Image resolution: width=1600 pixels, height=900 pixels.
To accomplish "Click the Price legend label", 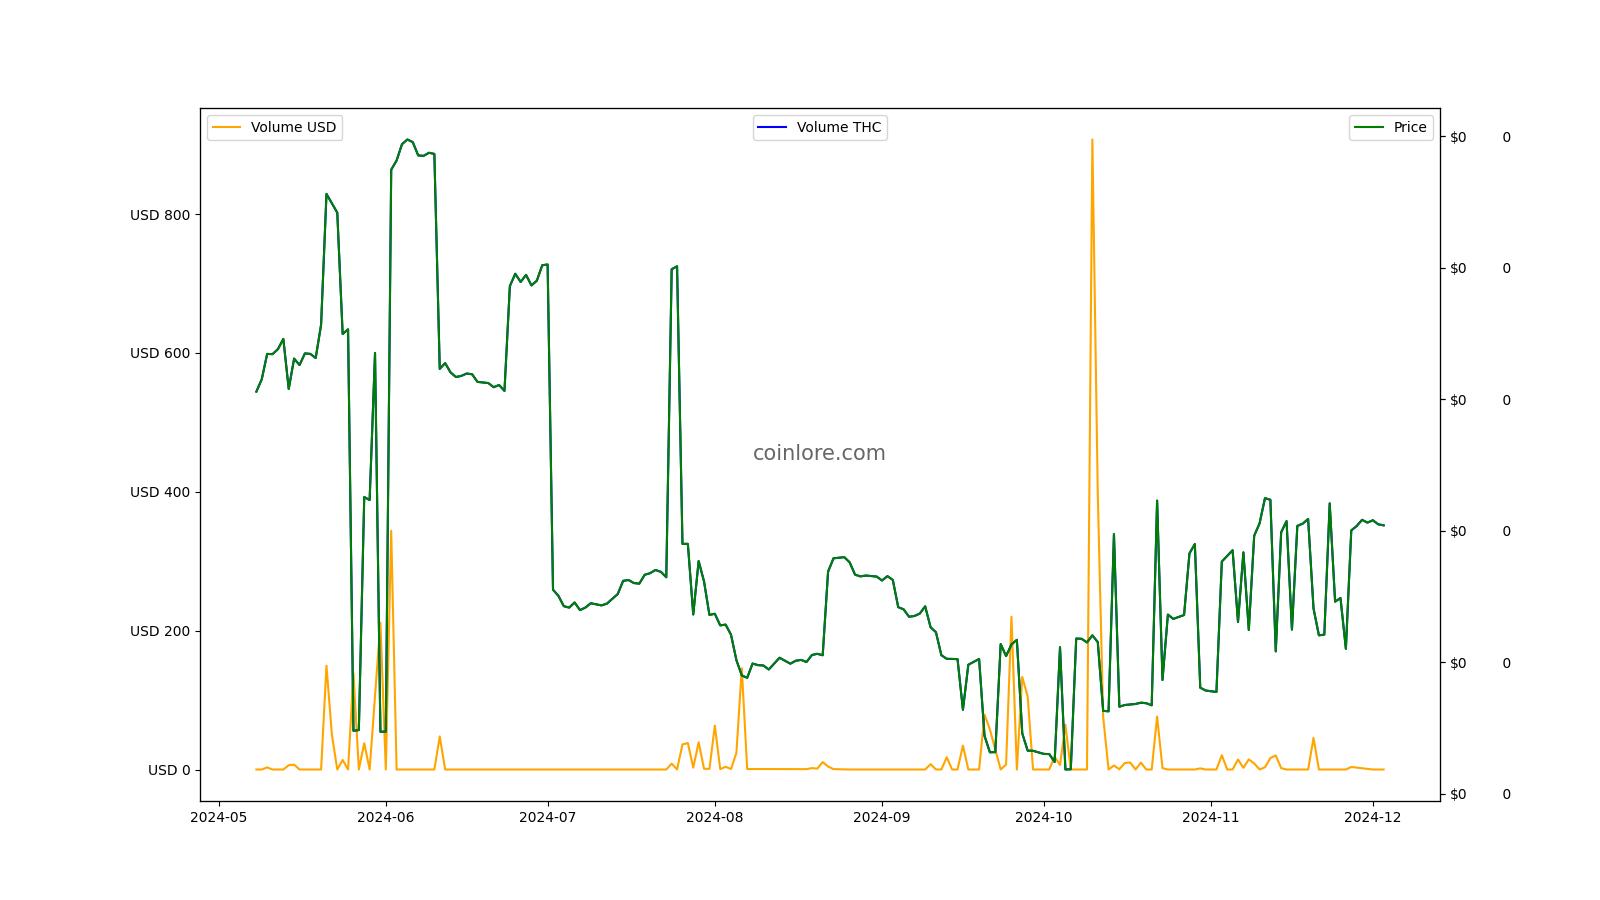I will coord(1410,128).
